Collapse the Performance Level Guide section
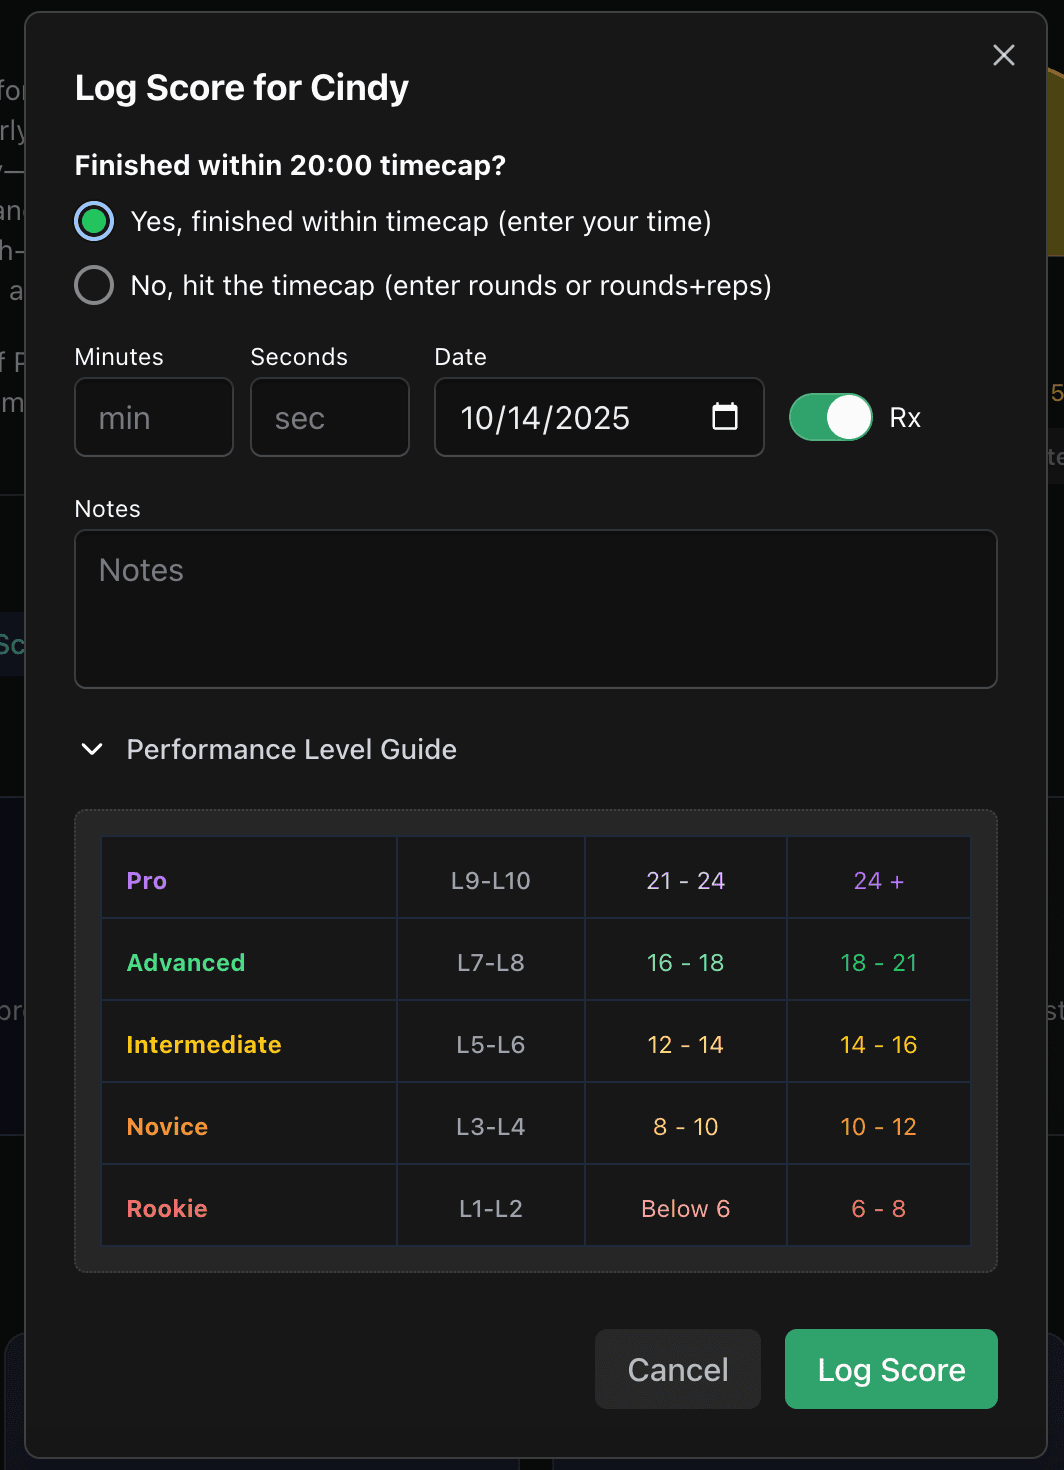 click(x=290, y=749)
